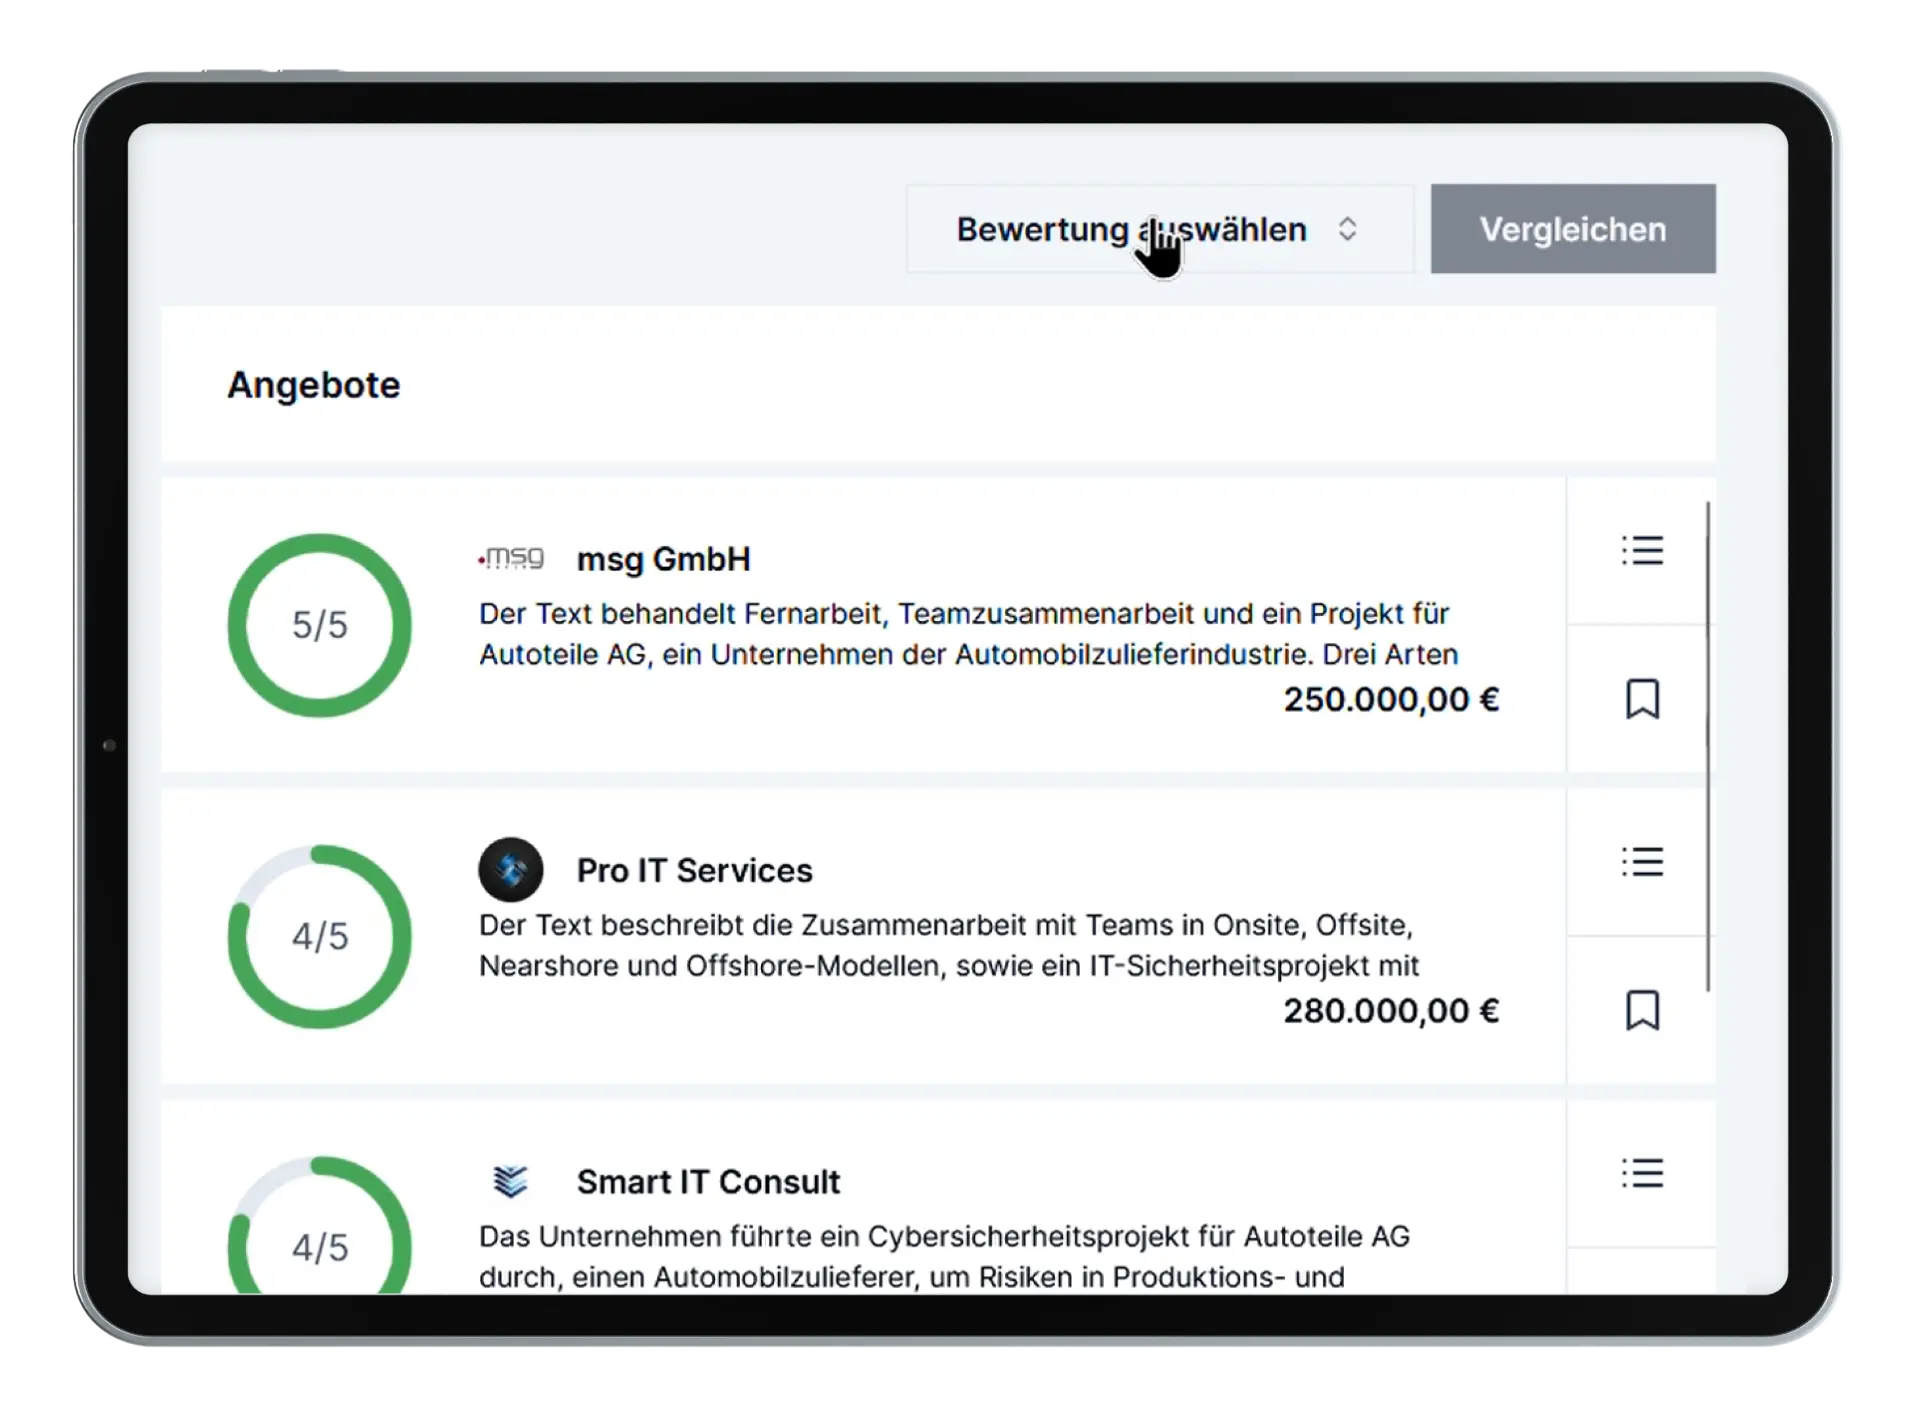The width and height of the screenshot is (1920, 1412).
Task: Open the details list icon beside Pro IT Services
Action: [1643, 862]
